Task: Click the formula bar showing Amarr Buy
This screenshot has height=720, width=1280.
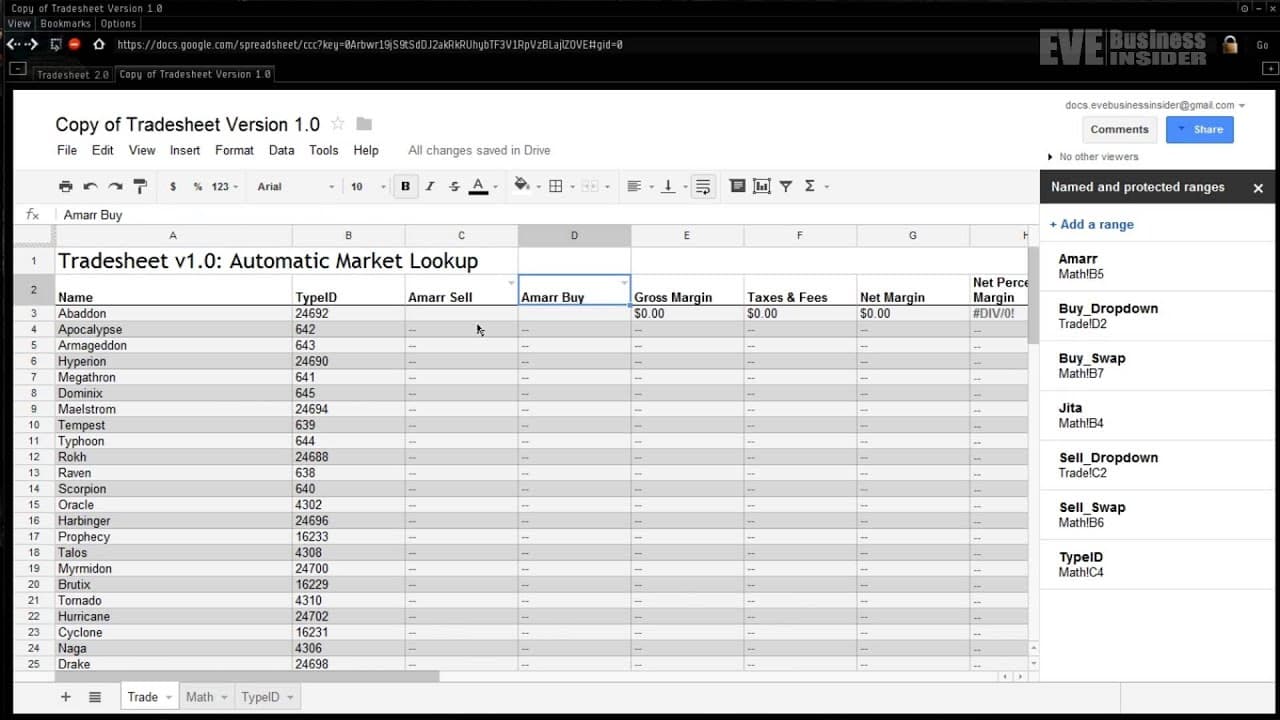Action: point(545,215)
